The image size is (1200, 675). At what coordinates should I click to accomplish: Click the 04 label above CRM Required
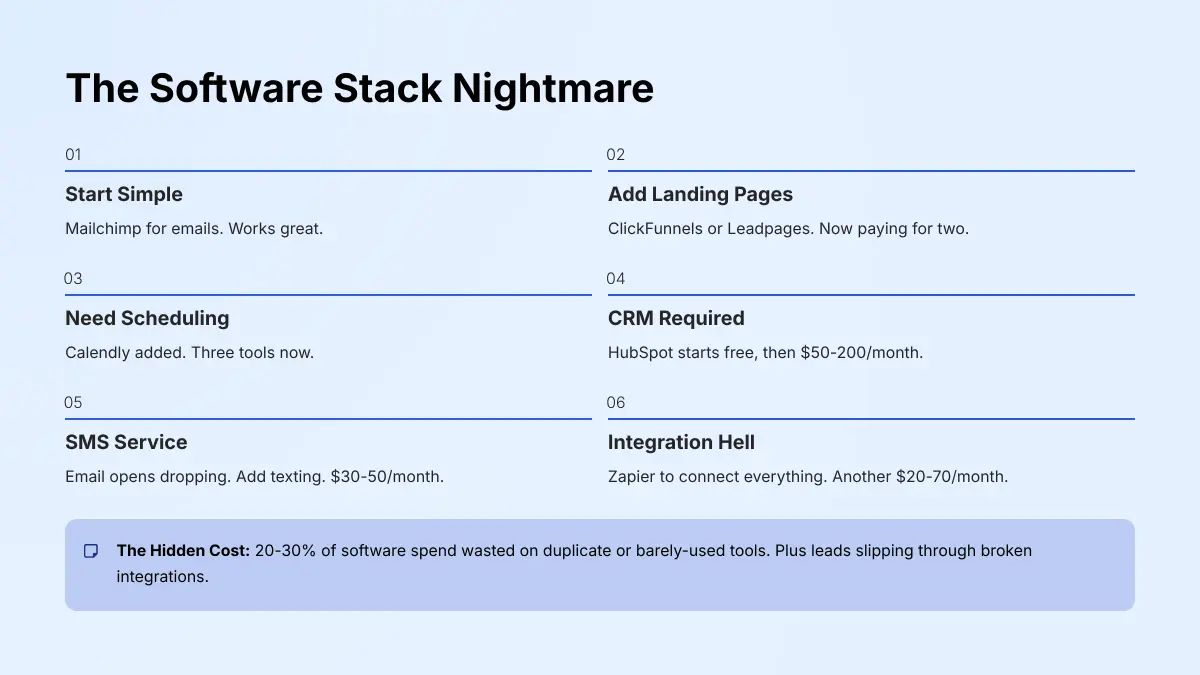click(616, 278)
